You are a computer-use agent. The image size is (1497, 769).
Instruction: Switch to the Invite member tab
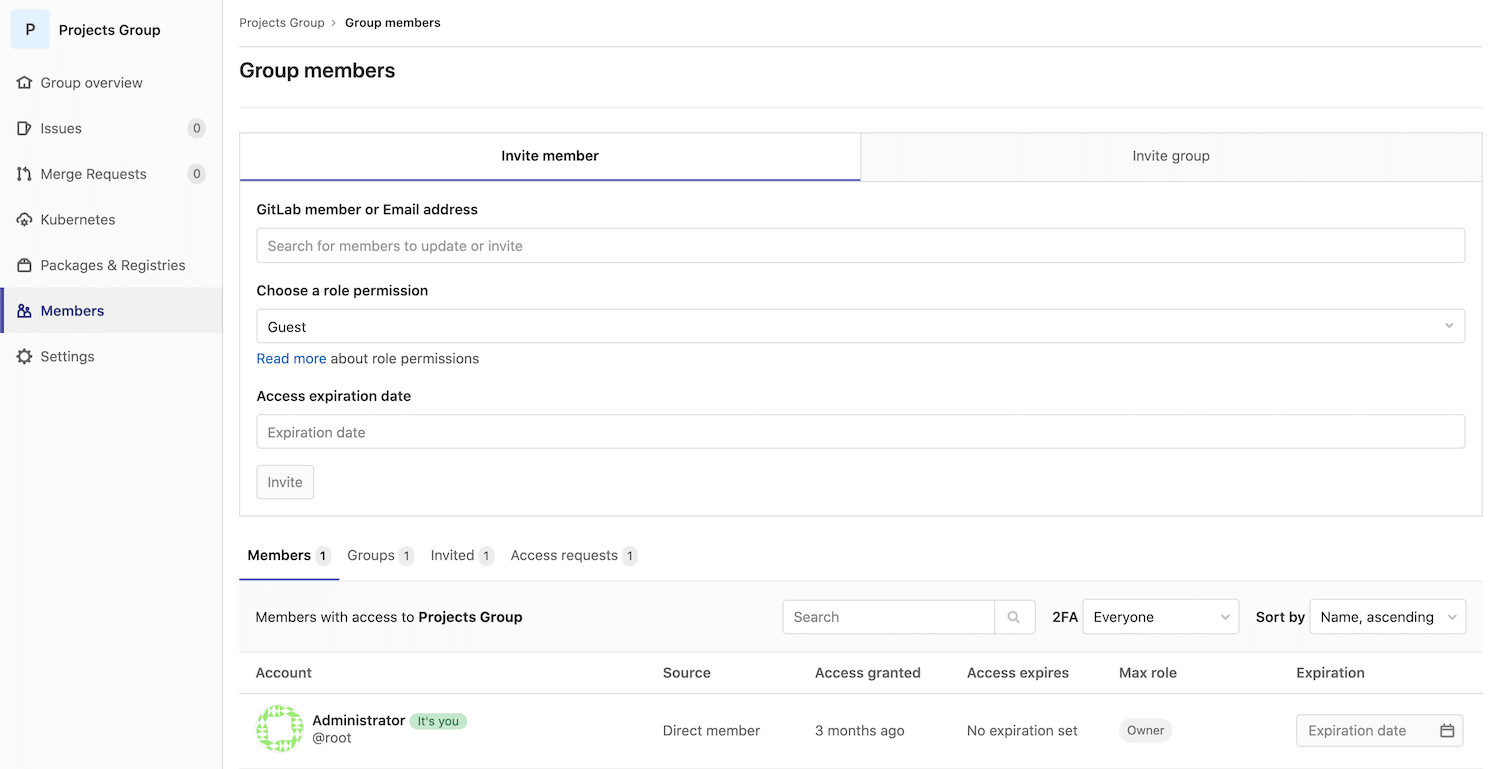[550, 156]
